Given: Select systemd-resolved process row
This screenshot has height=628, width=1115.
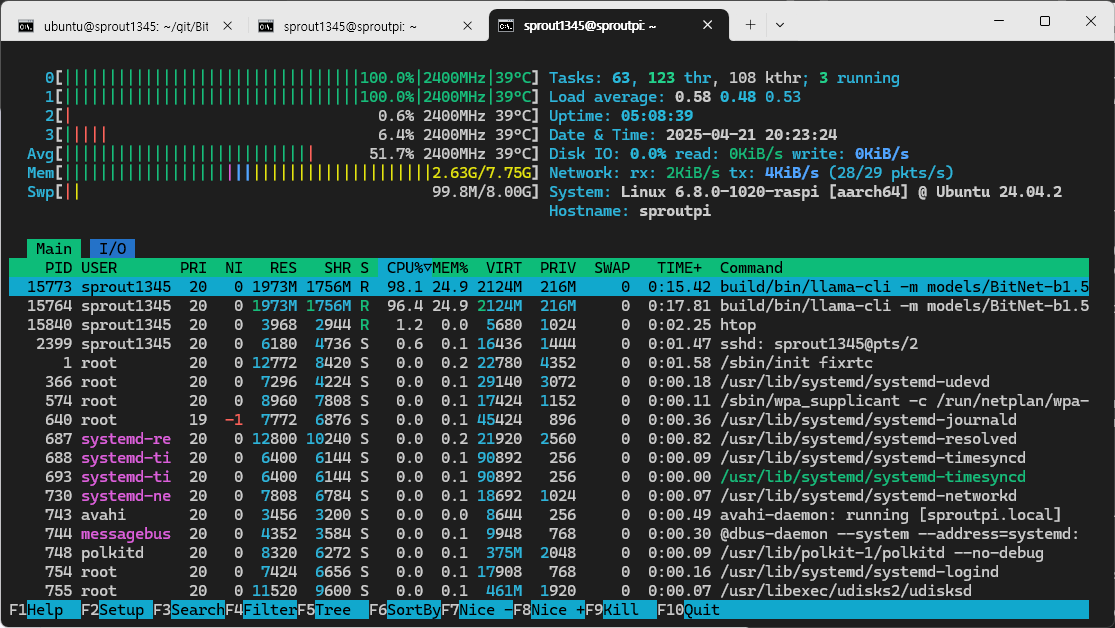Looking at the screenshot, I should click(549, 439).
